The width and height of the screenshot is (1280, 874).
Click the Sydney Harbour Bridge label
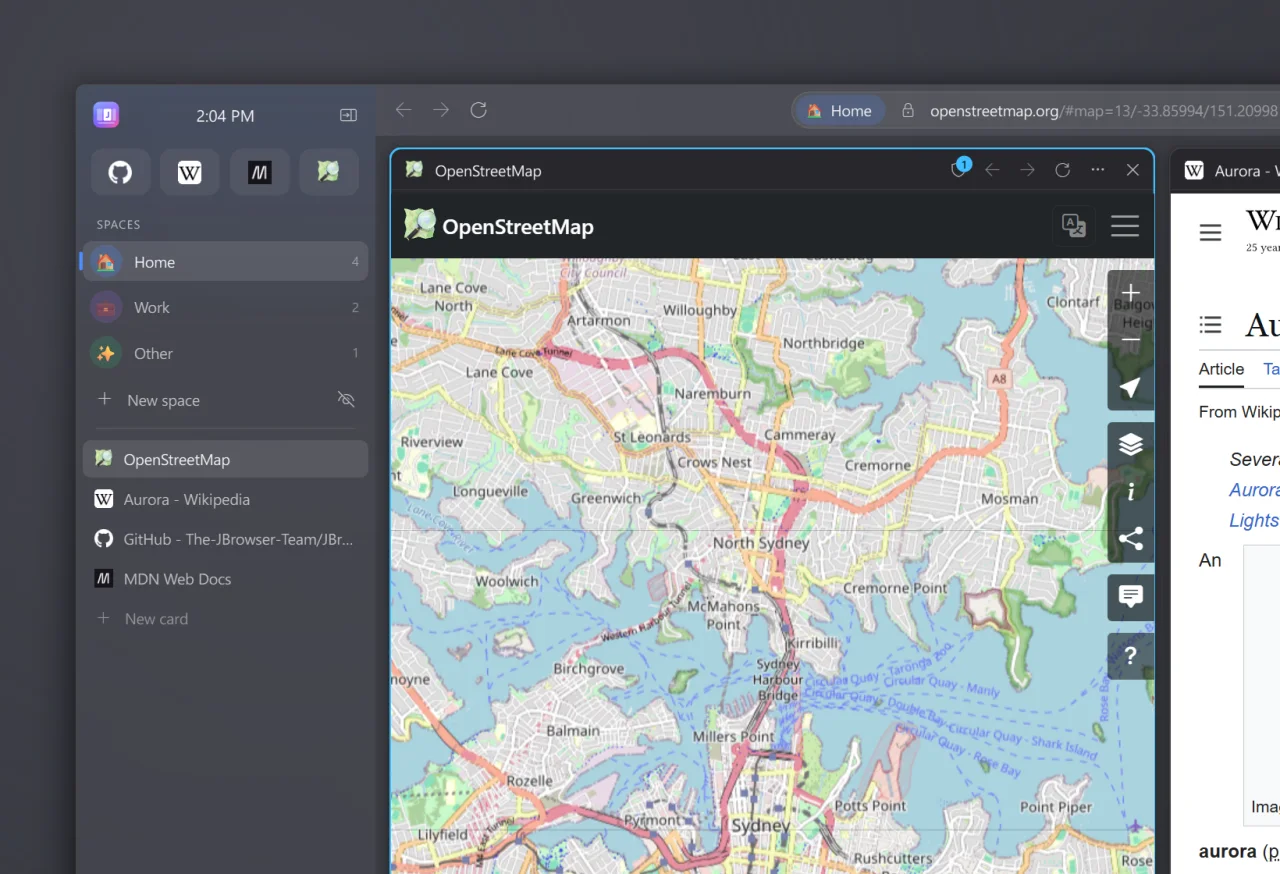tap(778, 680)
